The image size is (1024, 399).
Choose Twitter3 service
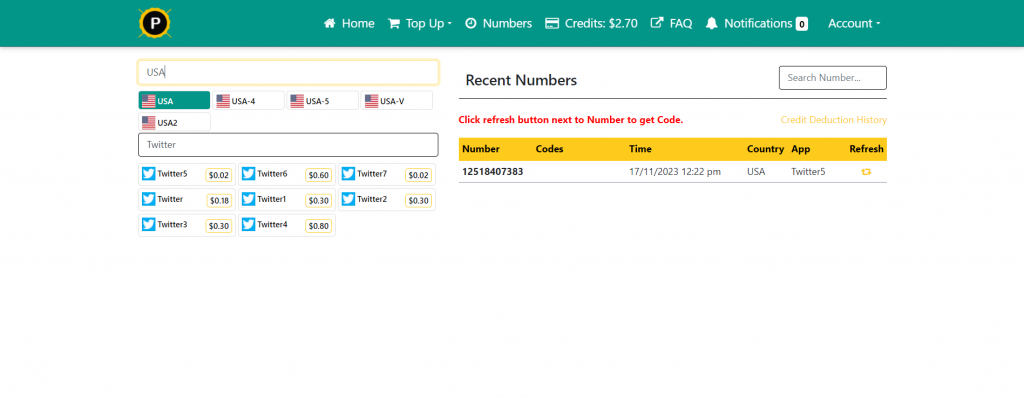click(x=187, y=225)
